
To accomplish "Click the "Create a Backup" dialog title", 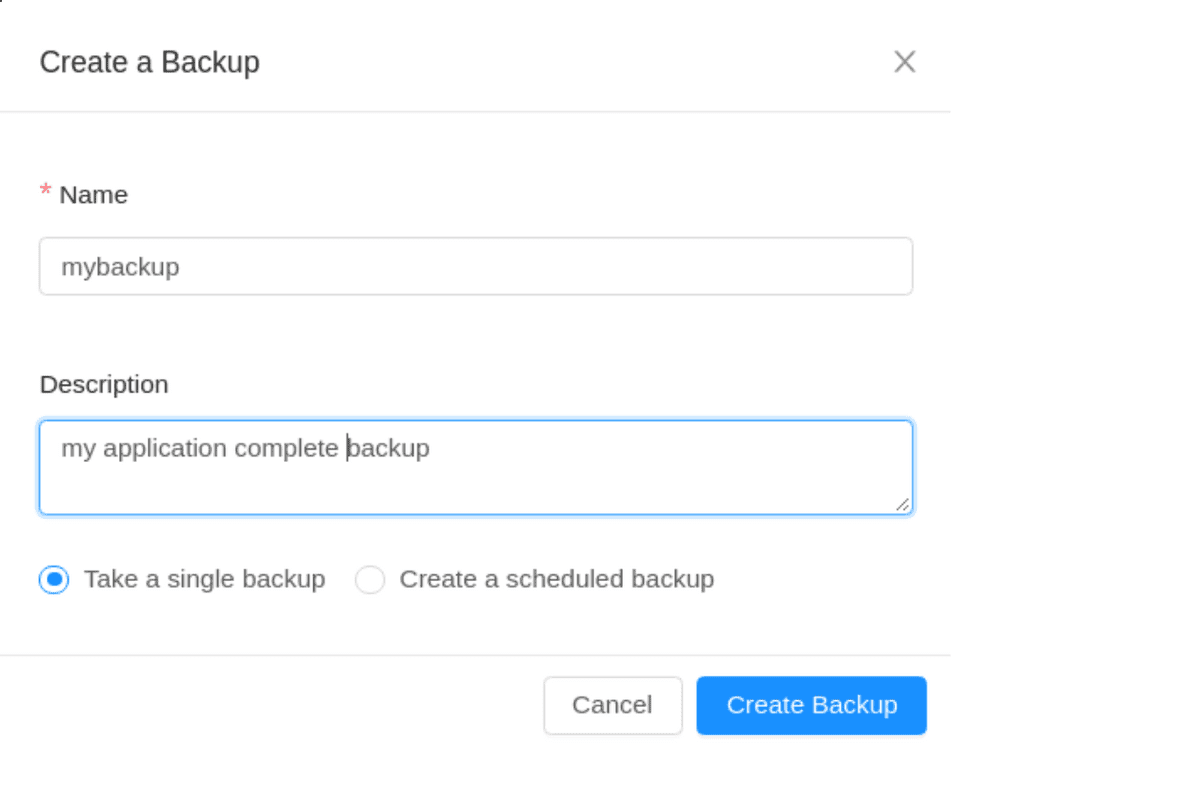I will 150,62.
